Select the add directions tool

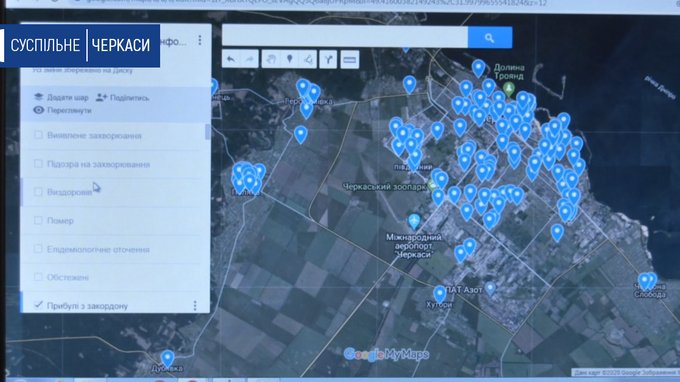328,59
